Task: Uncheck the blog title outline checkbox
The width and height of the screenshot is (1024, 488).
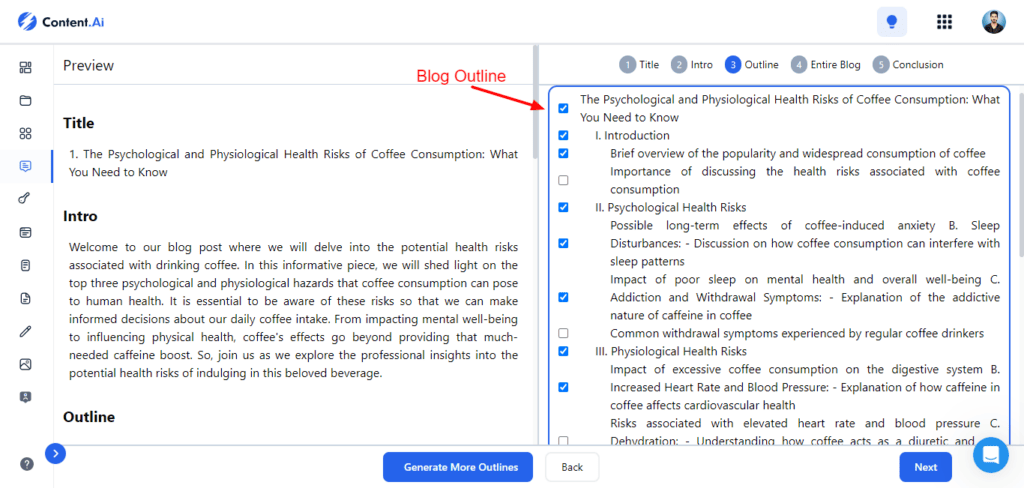Action: coord(564,108)
